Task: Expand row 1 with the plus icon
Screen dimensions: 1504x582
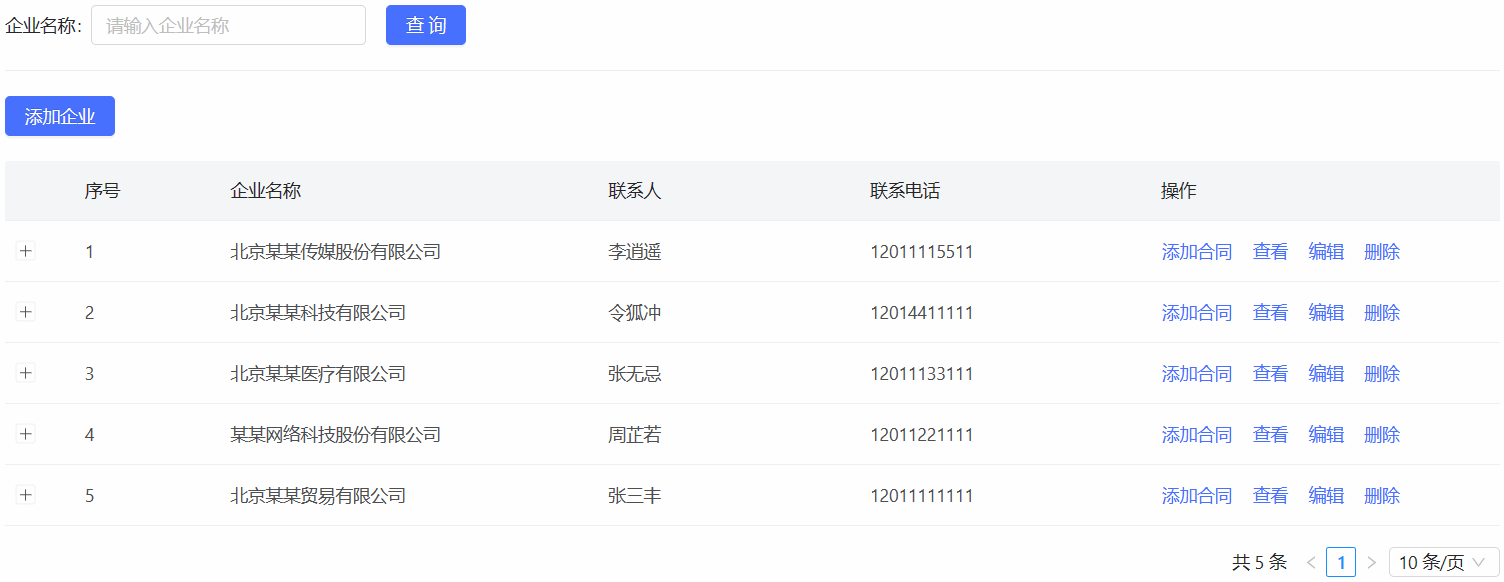Action: pyautogui.click(x=26, y=251)
